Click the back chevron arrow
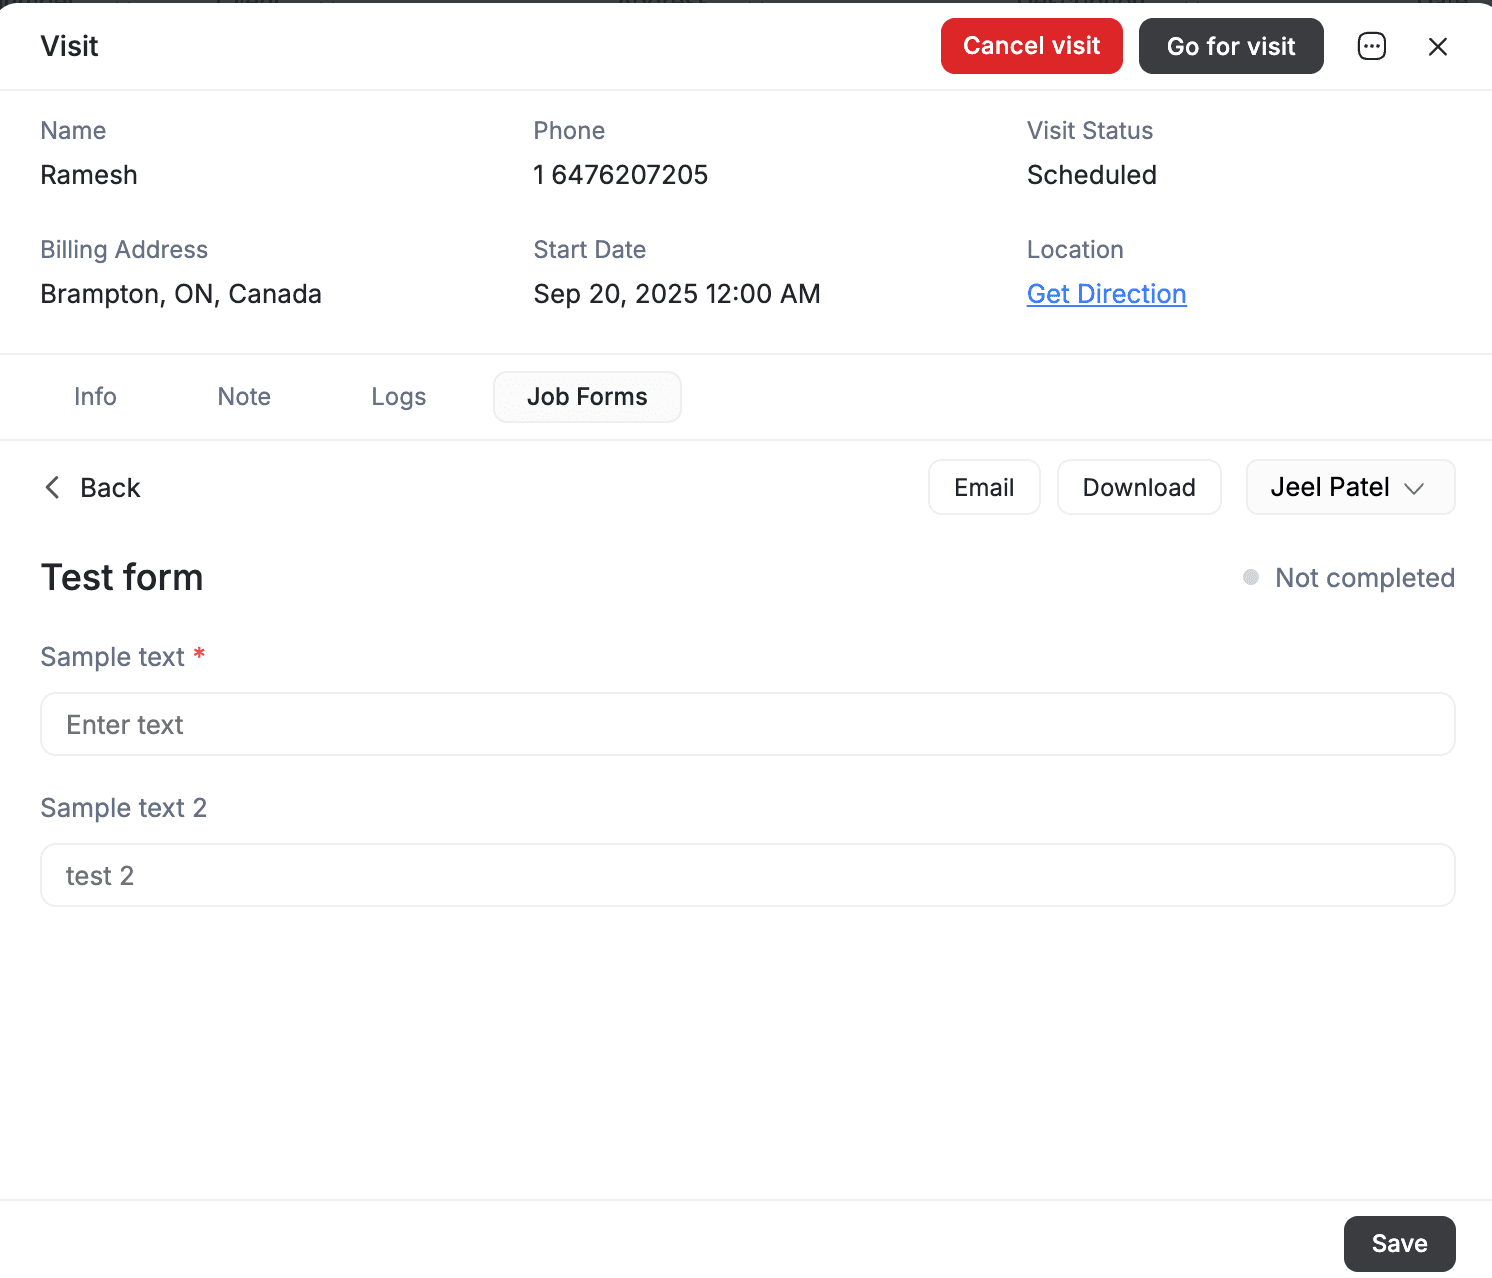This screenshot has width=1492, height=1278. point(52,487)
